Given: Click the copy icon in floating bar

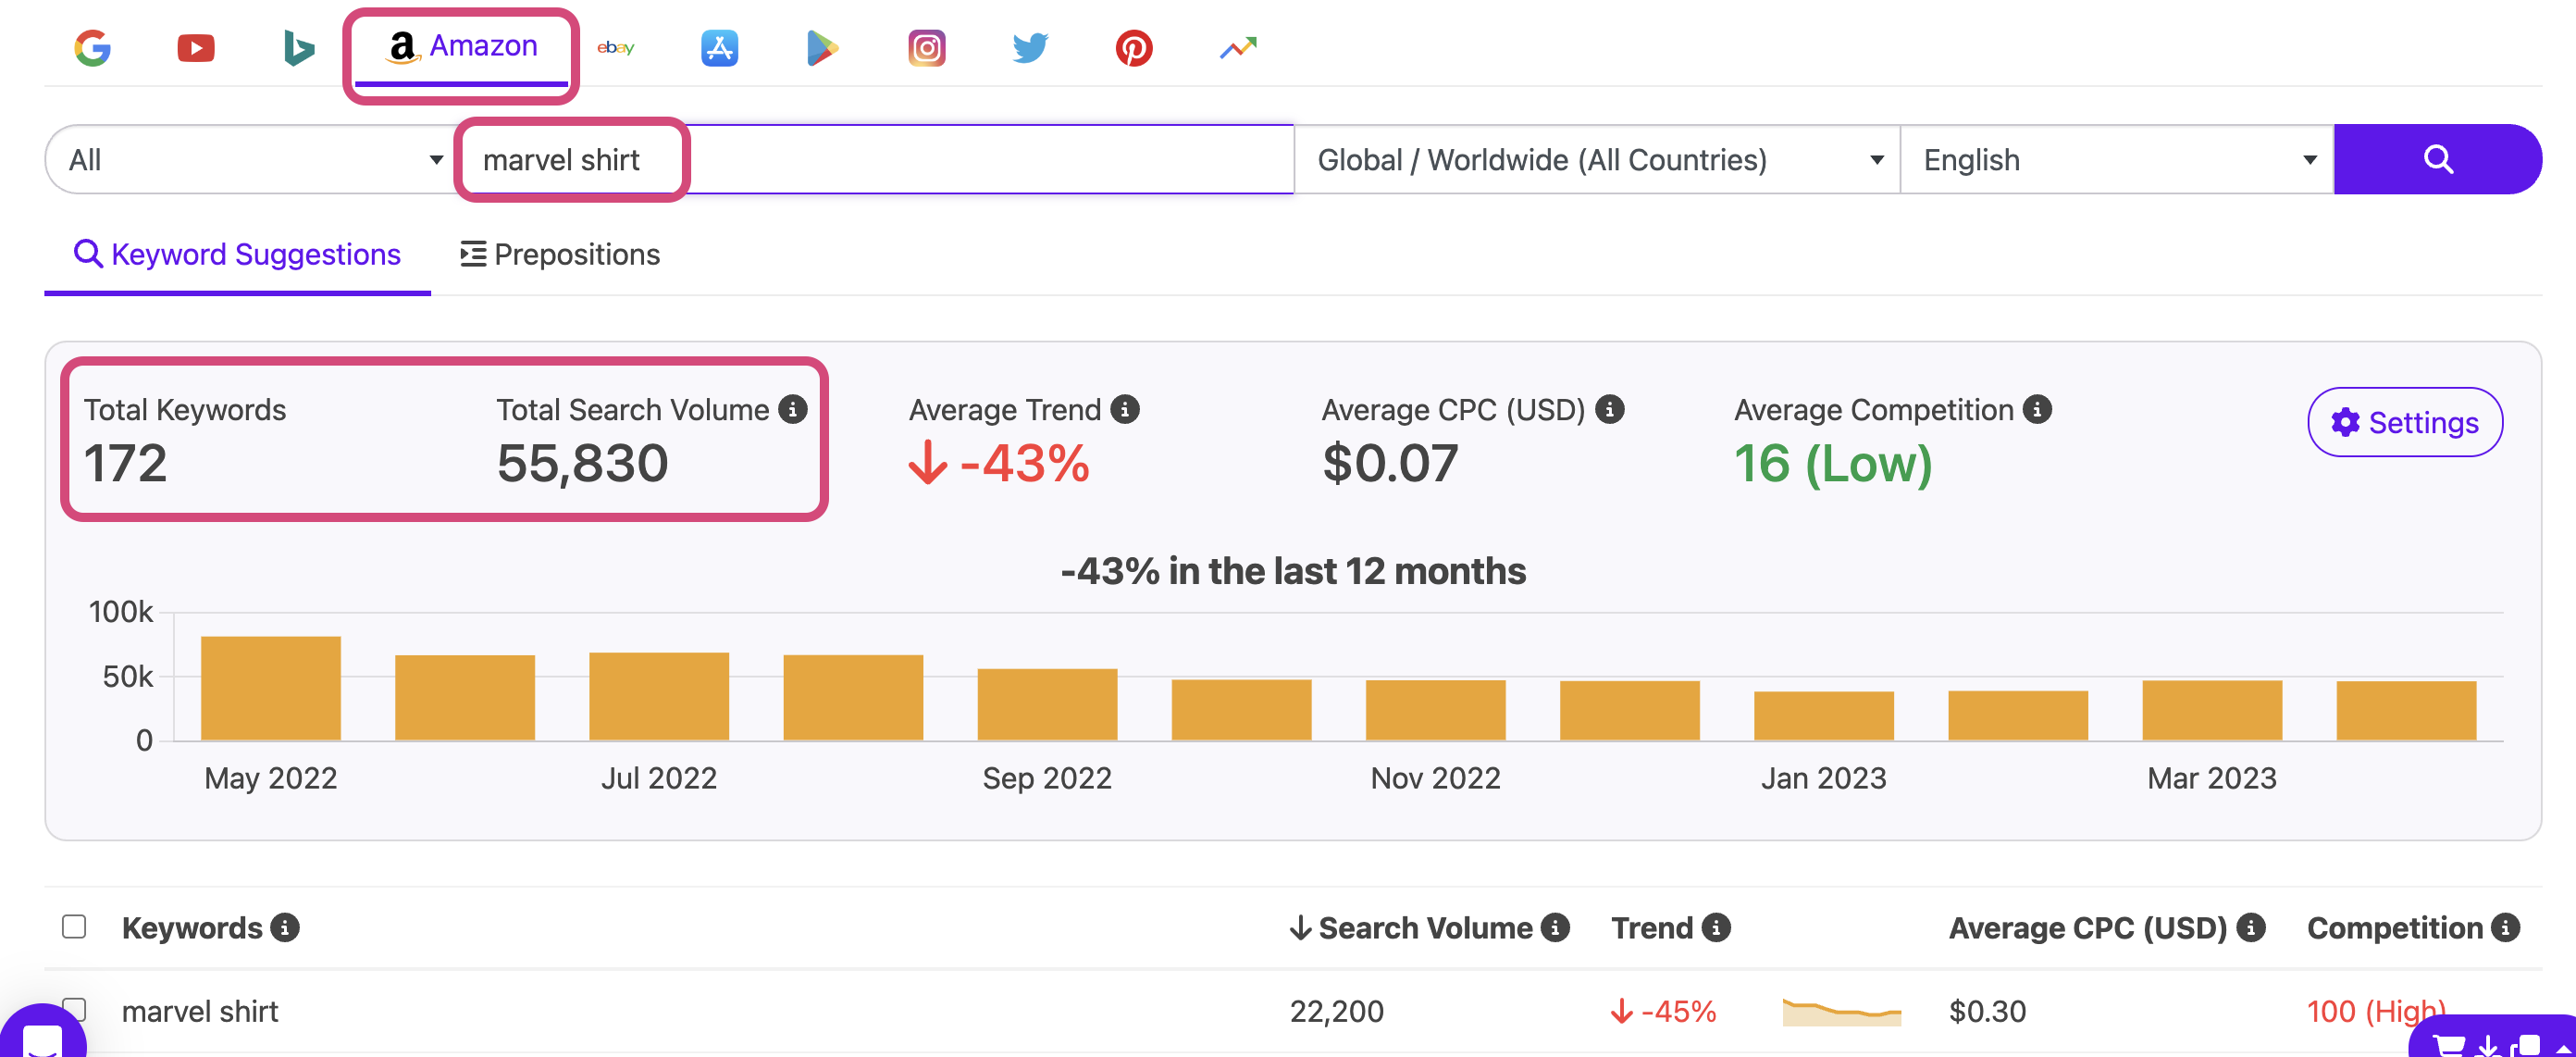Looking at the screenshot, I should click(2525, 1046).
